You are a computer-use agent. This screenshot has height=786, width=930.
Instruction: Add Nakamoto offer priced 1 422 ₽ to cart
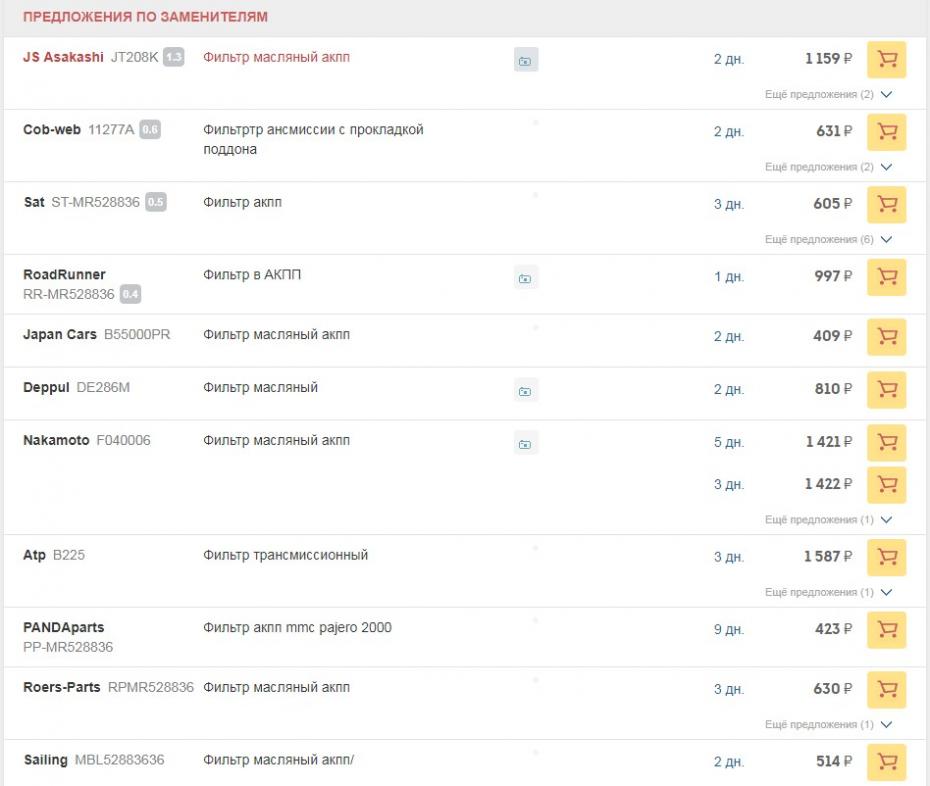[x=886, y=485]
